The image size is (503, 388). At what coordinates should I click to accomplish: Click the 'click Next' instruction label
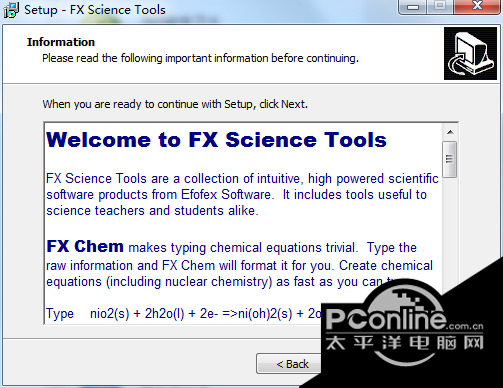[x=175, y=104]
